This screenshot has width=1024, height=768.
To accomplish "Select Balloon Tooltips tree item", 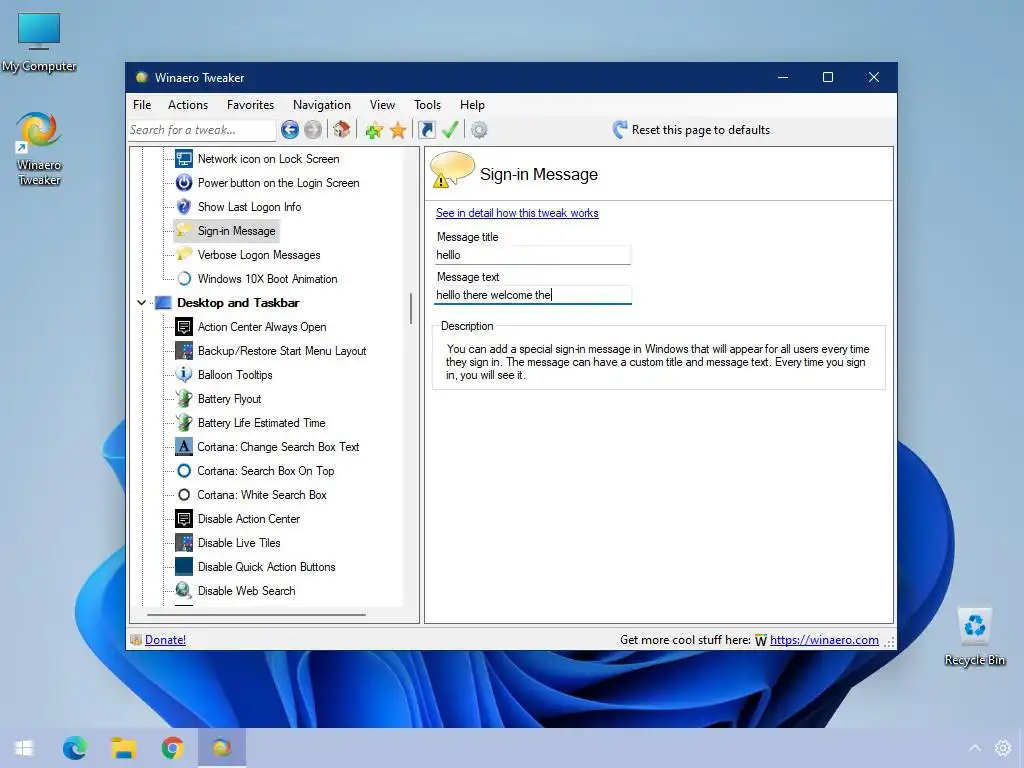I will point(235,375).
